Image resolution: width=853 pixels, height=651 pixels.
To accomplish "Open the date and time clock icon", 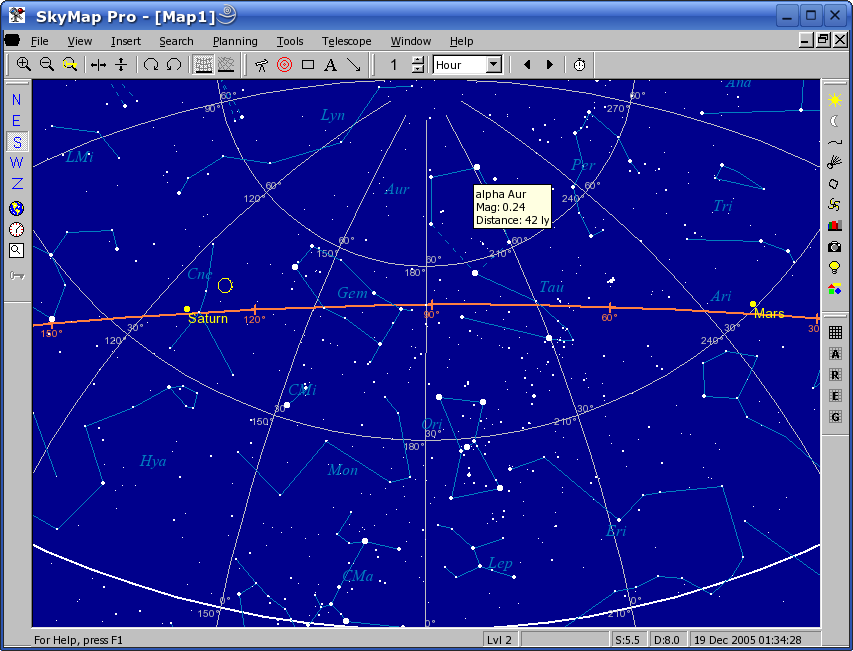I will [16, 230].
